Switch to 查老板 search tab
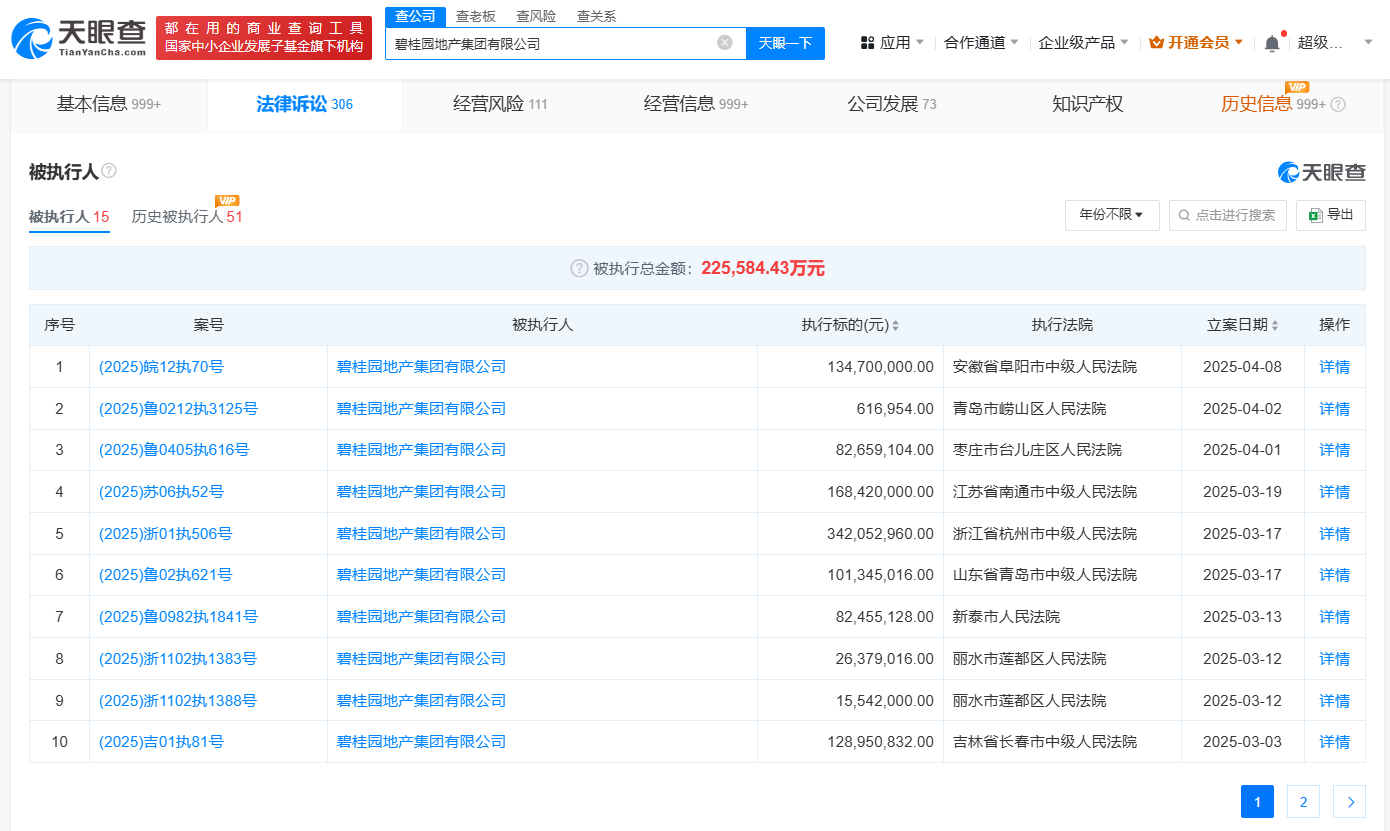1390x831 pixels. [476, 16]
